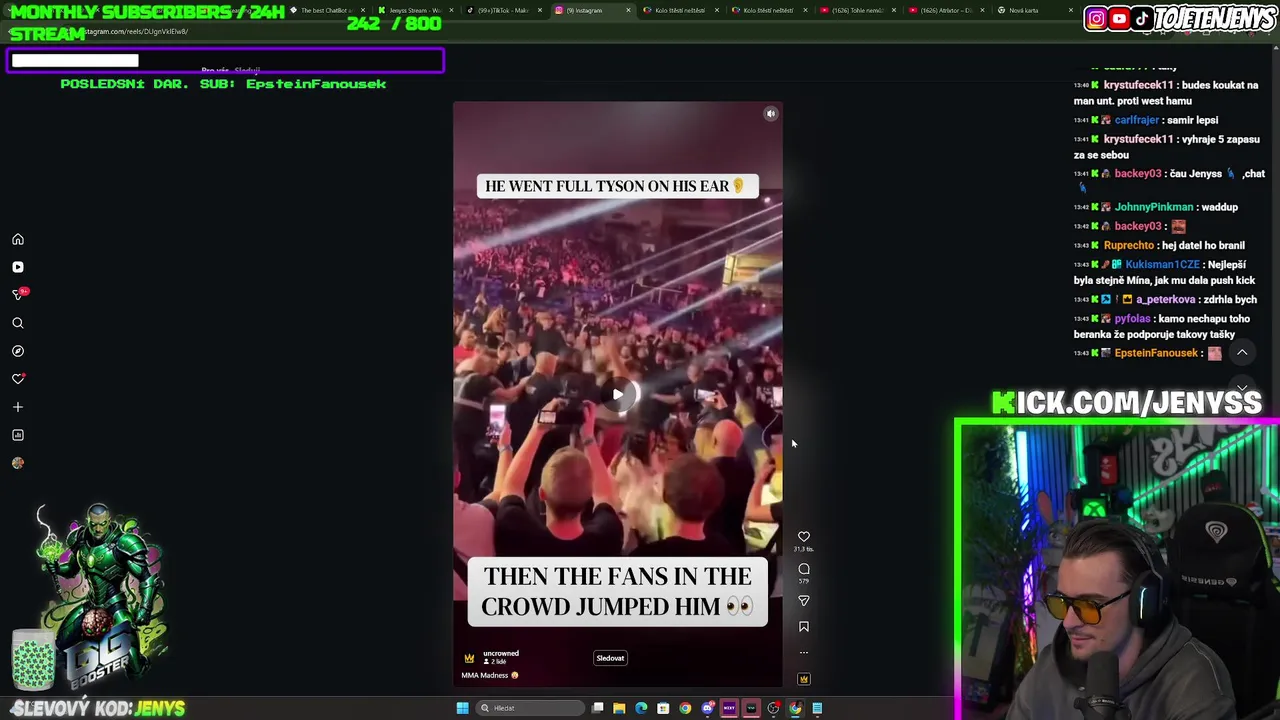Screen dimensions: 1280x720
Task: Open OBS Studio from the taskbar
Action: (773, 708)
